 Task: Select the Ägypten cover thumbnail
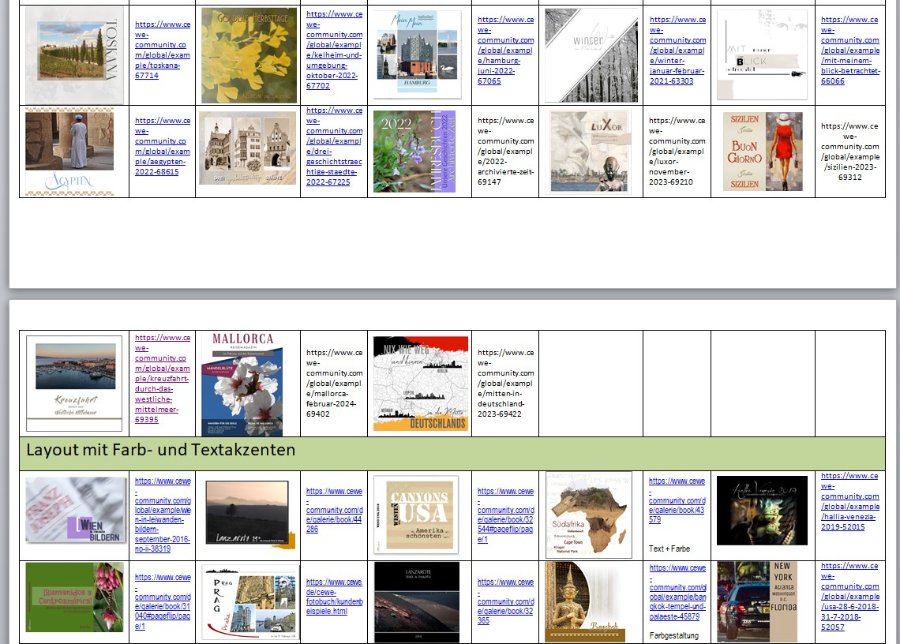(69, 153)
